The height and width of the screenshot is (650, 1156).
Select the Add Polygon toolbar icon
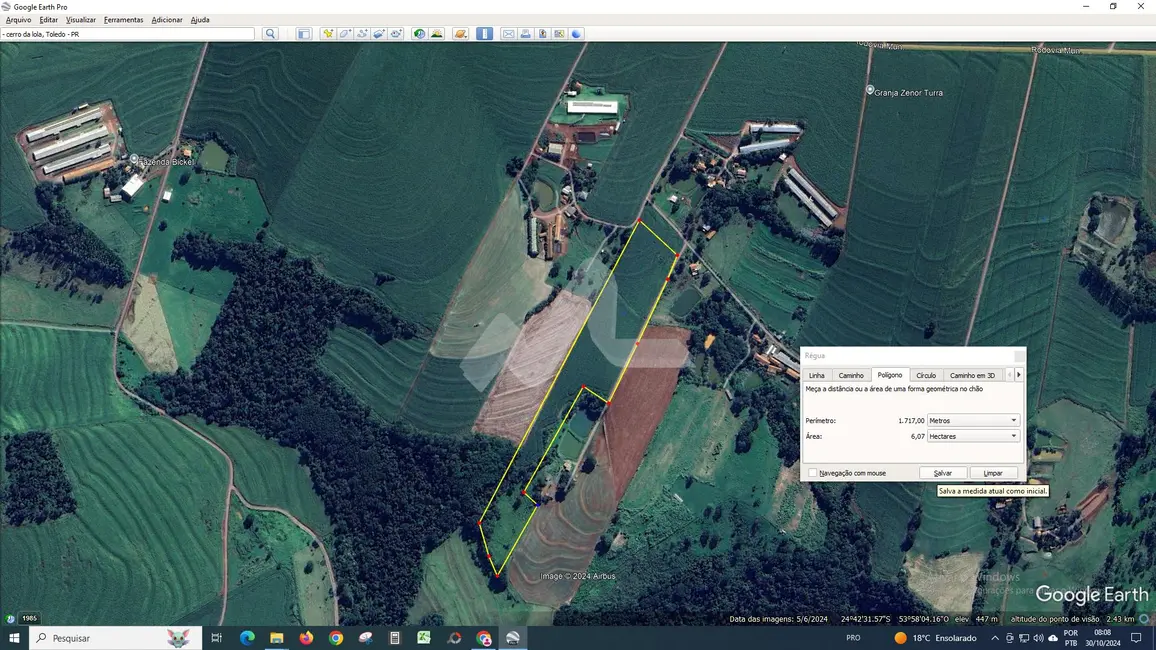pyautogui.click(x=345, y=34)
